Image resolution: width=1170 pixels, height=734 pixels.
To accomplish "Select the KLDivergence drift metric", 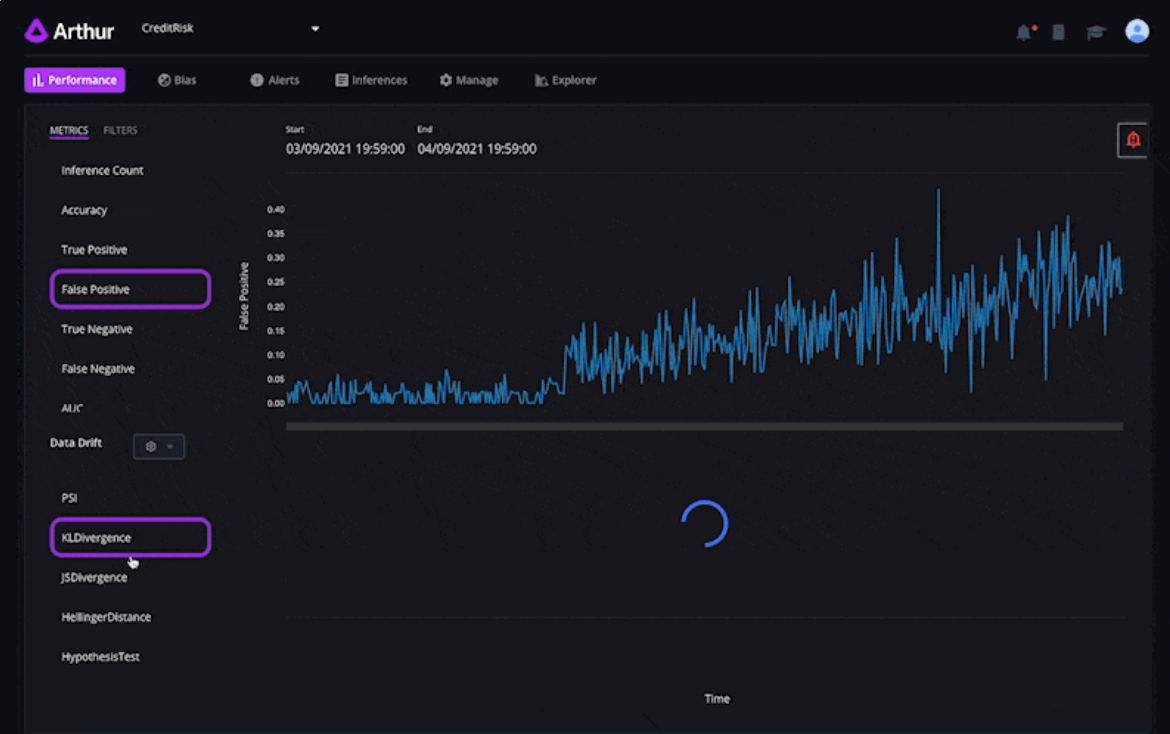I will 131,537.
